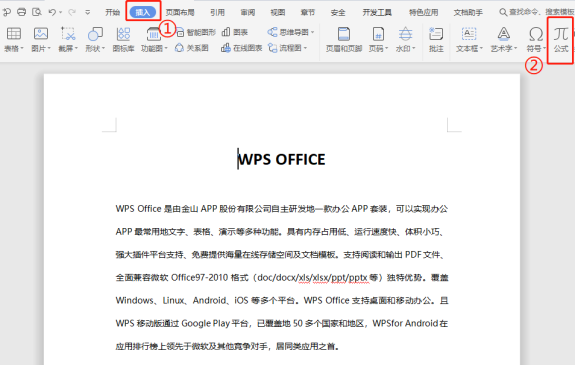576x365 pixels.
Task: Click the text 'Office97-2010' in the document
Action: coord(199,278)
